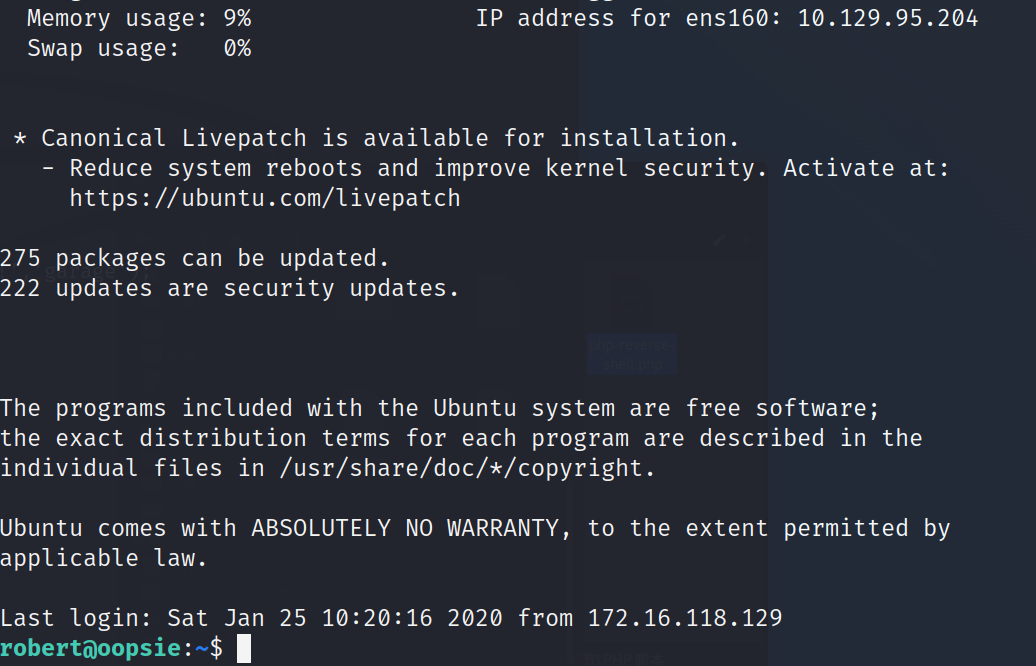Click the dollar sign of the shell prompt

point(216,648)
